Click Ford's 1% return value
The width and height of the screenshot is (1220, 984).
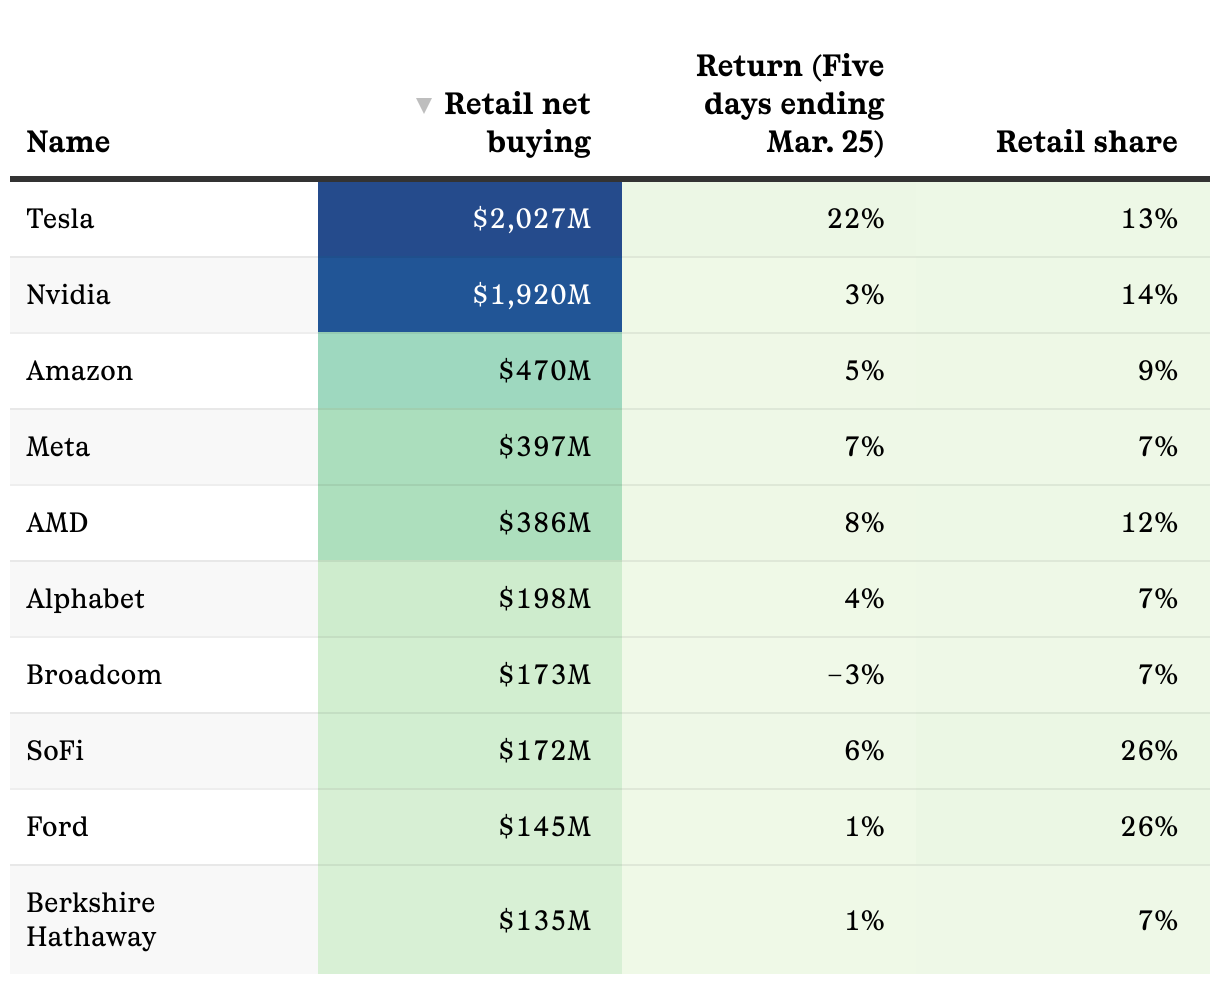click(864, 827)
